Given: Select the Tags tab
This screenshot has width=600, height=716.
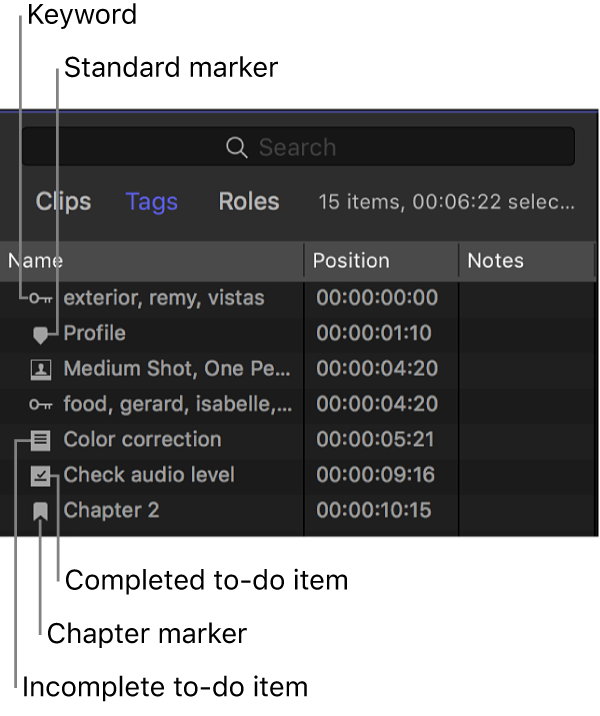Looking at the screenshot, I should tap(152, 202).
